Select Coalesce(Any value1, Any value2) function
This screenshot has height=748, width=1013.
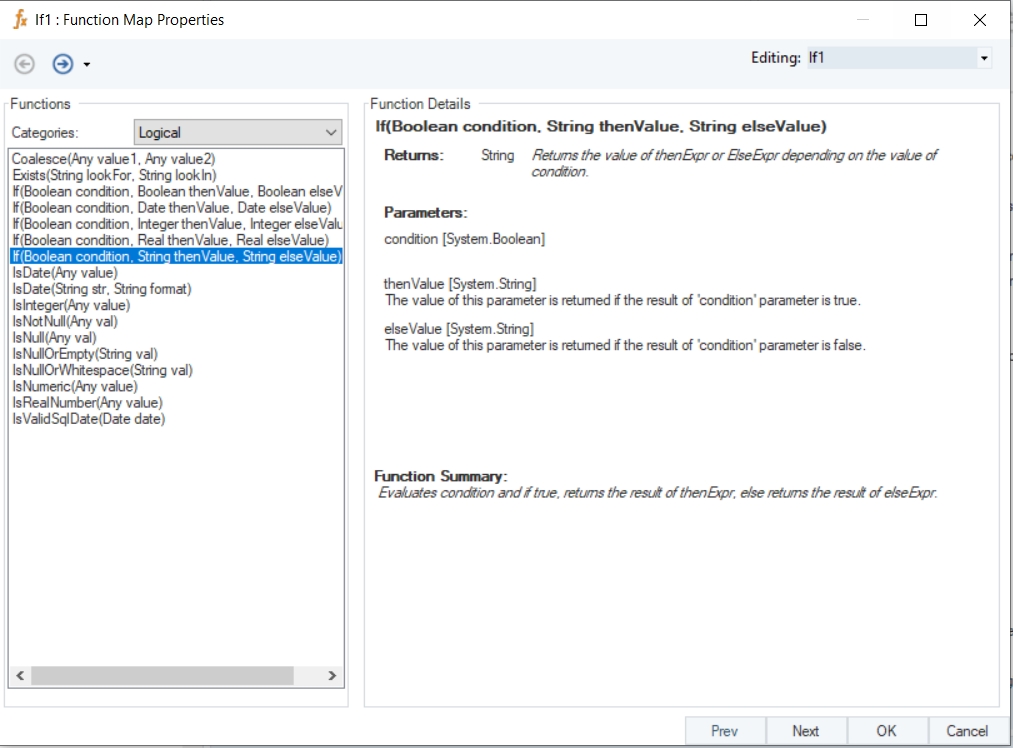coord(113,159)
